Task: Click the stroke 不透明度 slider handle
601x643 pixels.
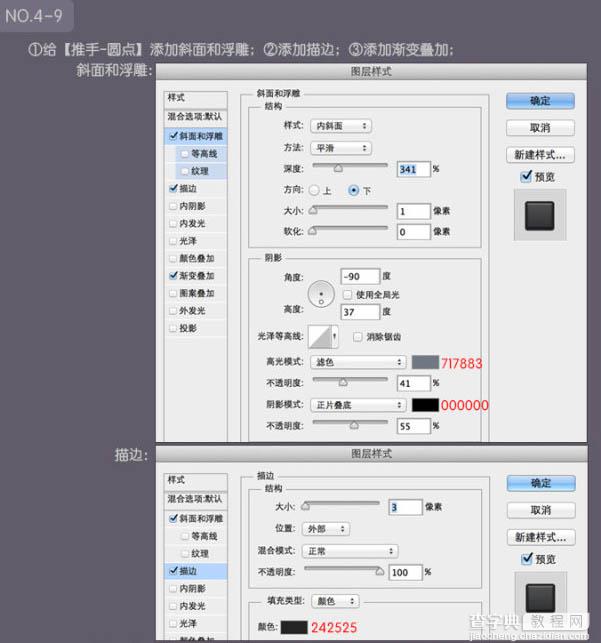Action: tap(380, 571)
